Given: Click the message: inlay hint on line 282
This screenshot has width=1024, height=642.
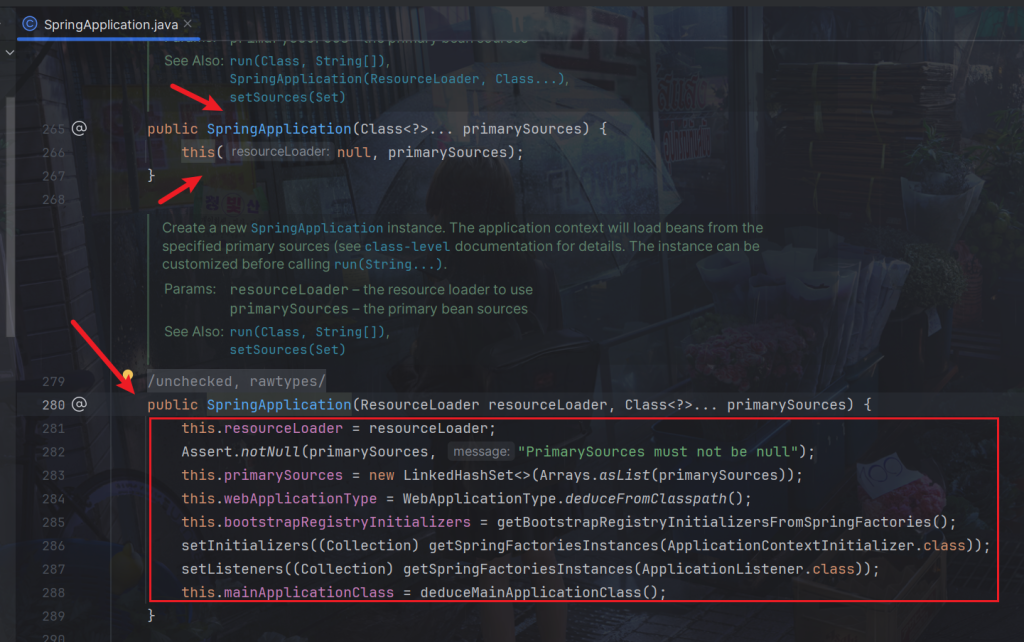Looking at the screenshot, I should 480,452.
